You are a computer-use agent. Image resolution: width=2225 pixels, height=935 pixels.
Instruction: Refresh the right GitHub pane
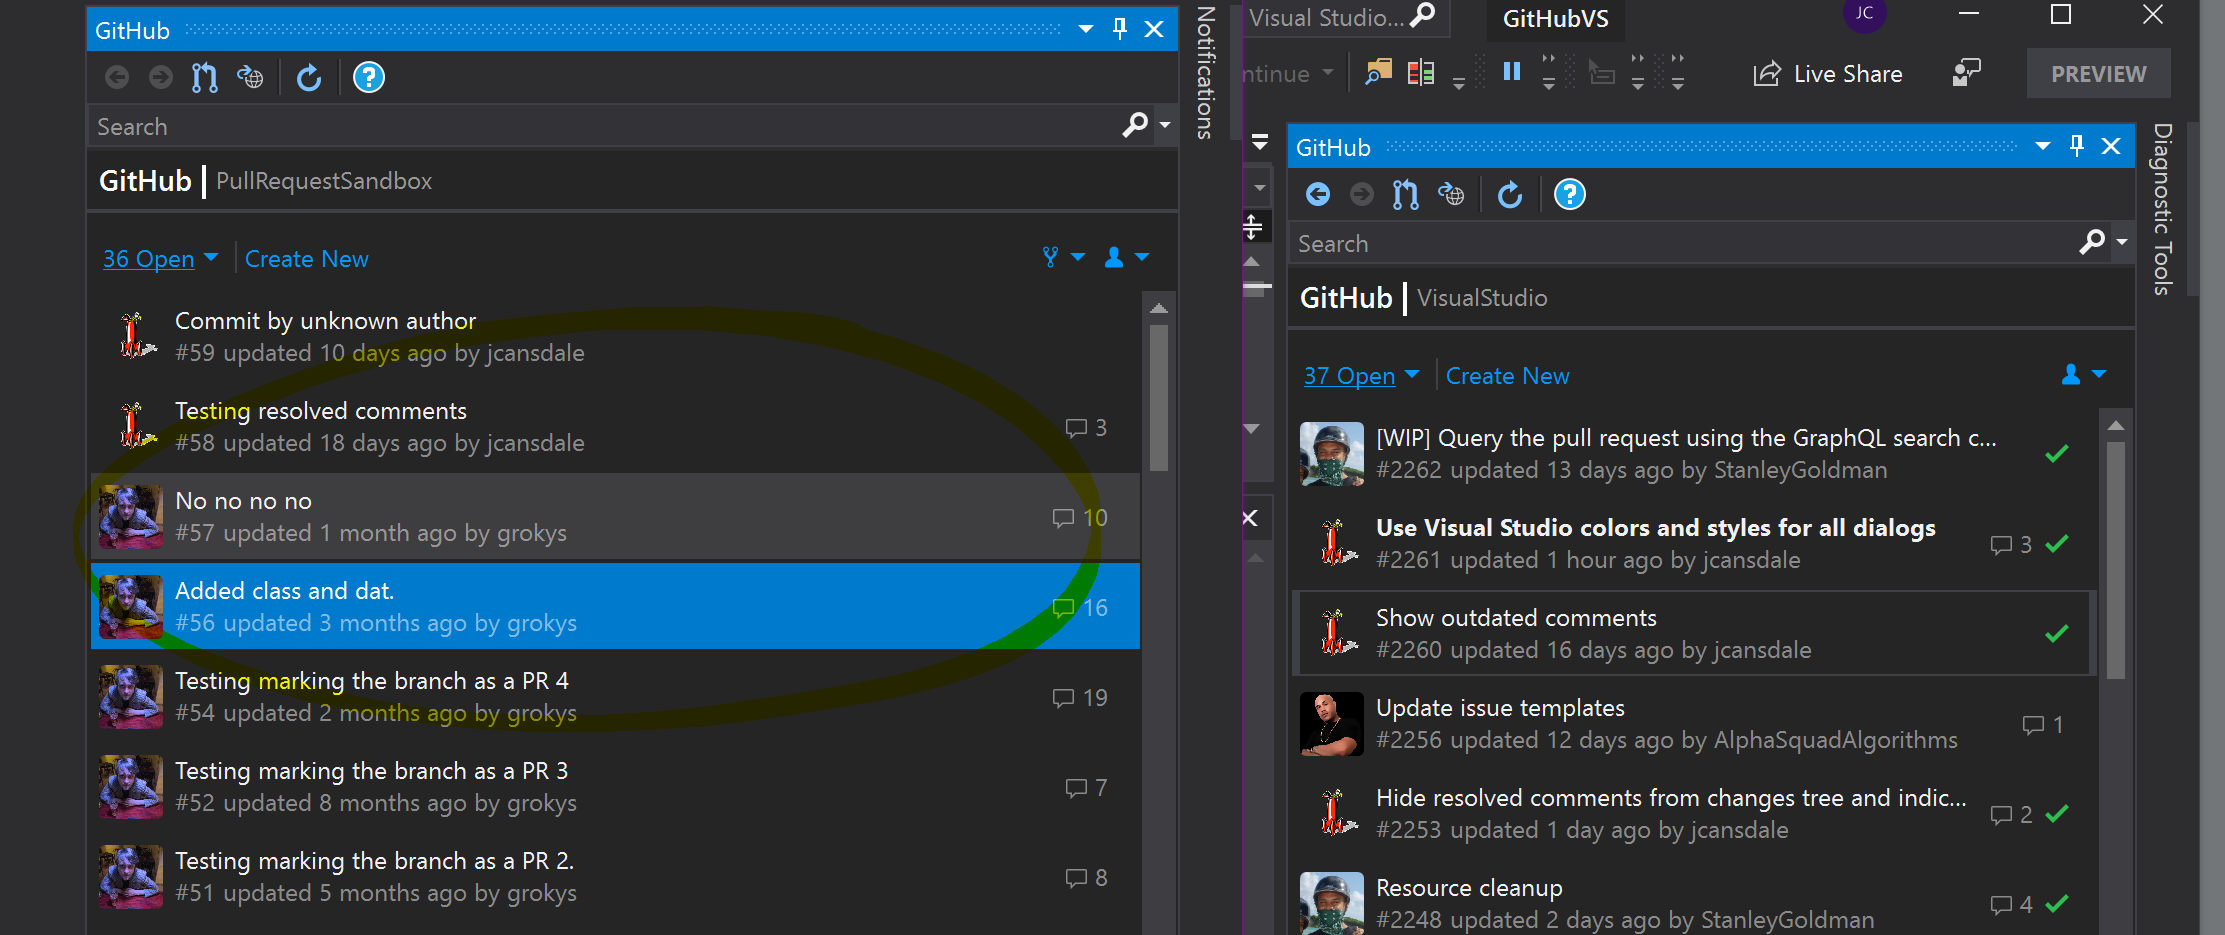click(x=1510, y=194)
